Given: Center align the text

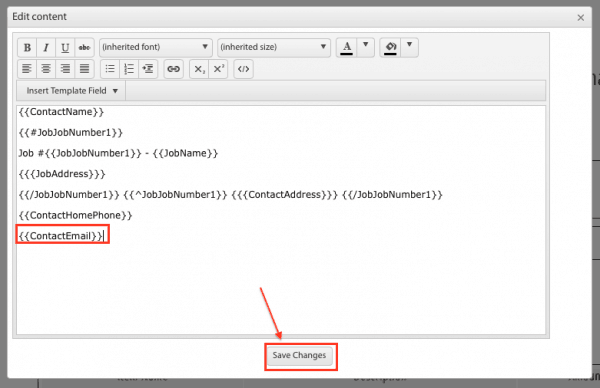Looking at the screenshot, I should tap(46, 69).
